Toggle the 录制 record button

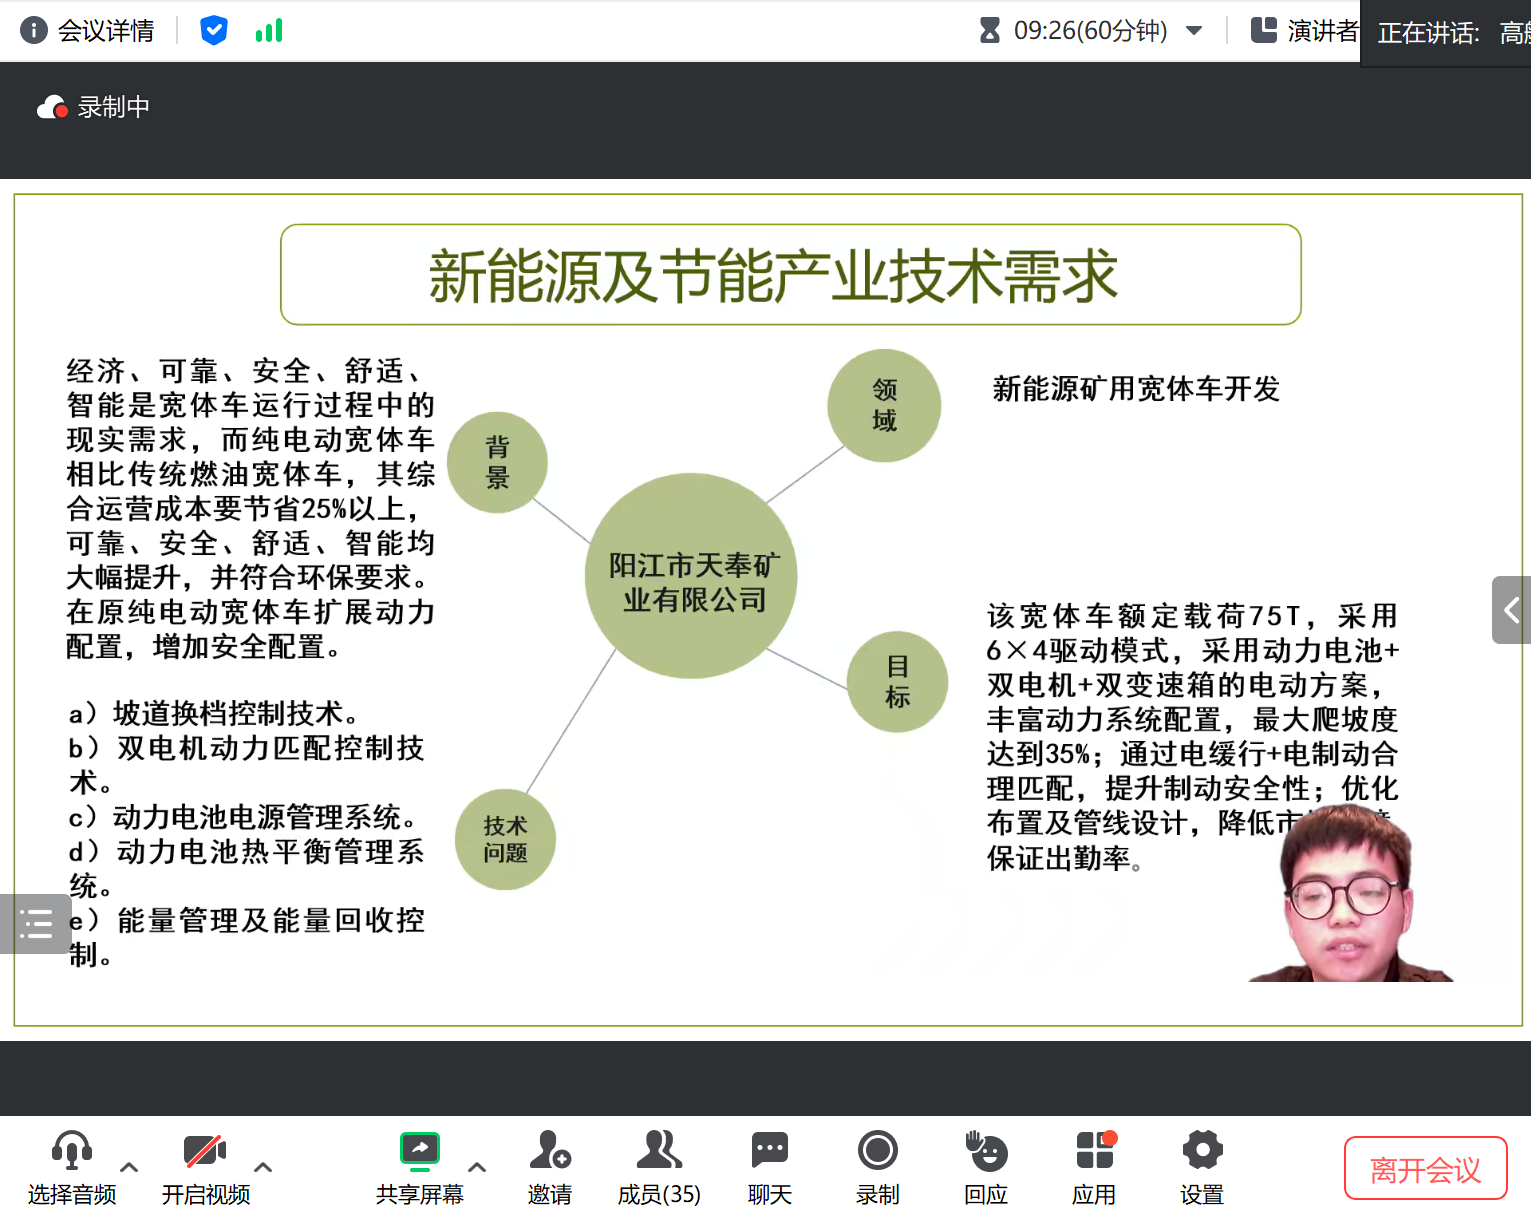point(878,1166)
